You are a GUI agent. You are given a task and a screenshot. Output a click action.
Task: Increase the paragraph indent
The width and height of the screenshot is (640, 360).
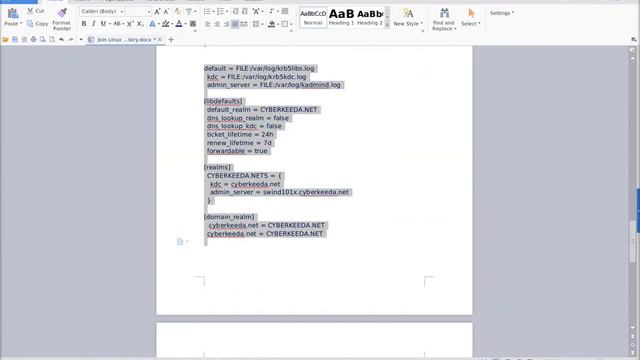[x=245, y=11]
